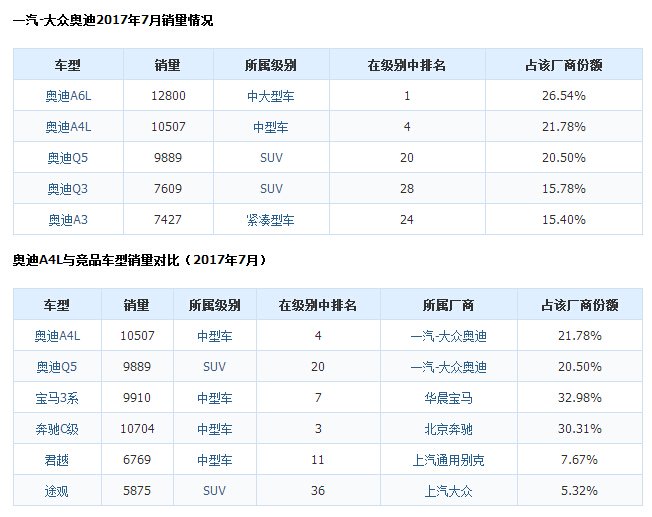Select the sales value 6769
This screenshot has width=652, height=517.
(x=137, y=460)
